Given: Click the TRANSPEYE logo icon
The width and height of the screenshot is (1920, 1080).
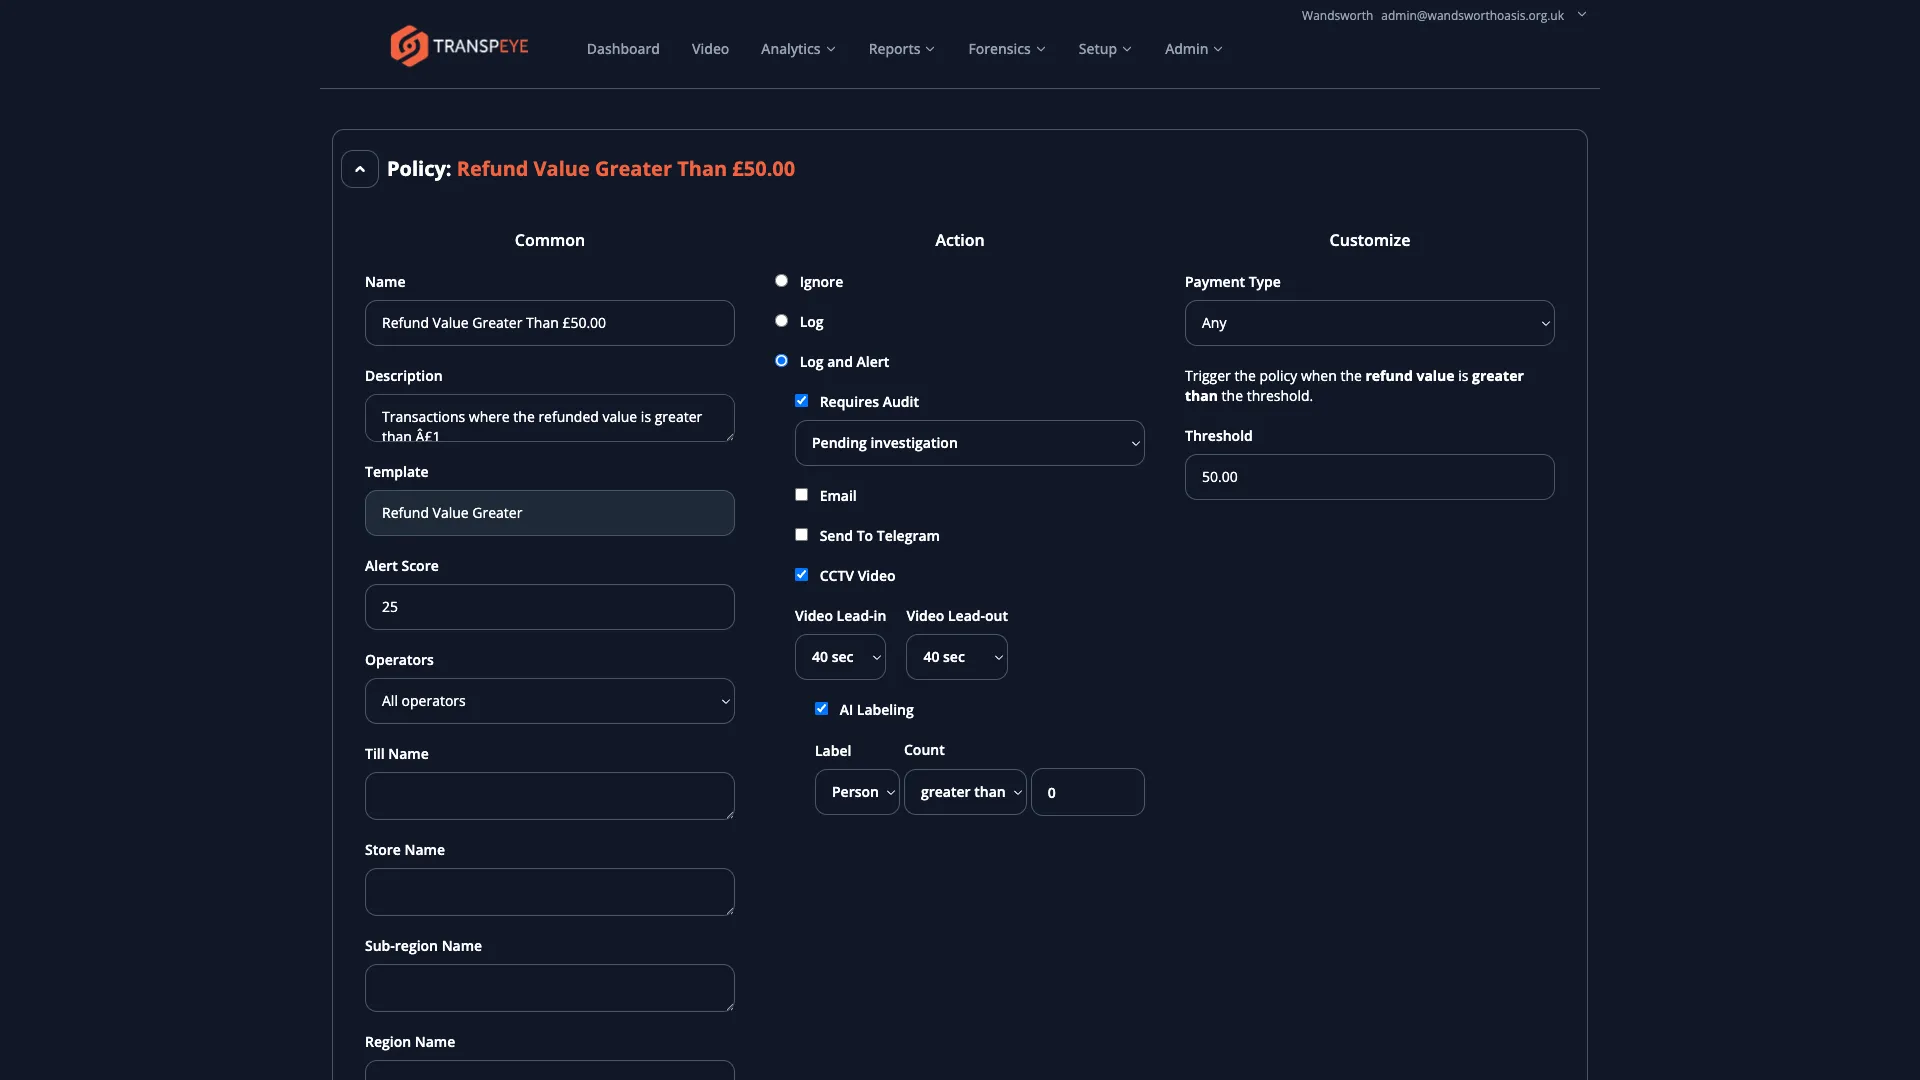Looking at the screenshot, I should [408, 45].
